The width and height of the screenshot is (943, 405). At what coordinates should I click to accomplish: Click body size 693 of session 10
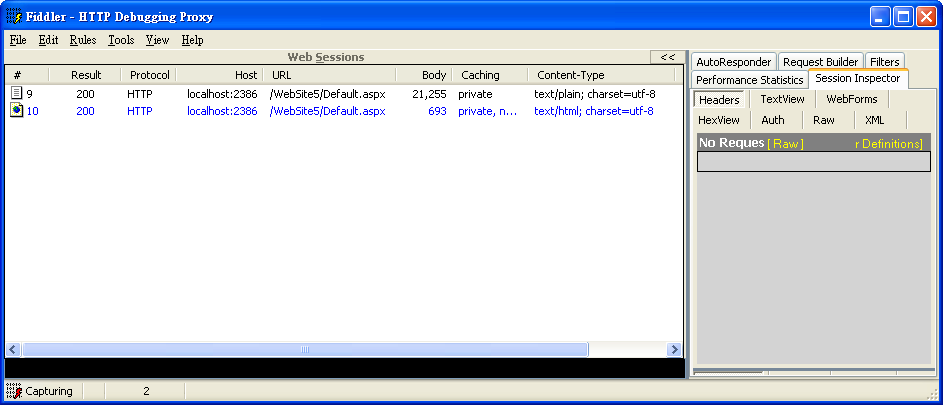point(437,111)
